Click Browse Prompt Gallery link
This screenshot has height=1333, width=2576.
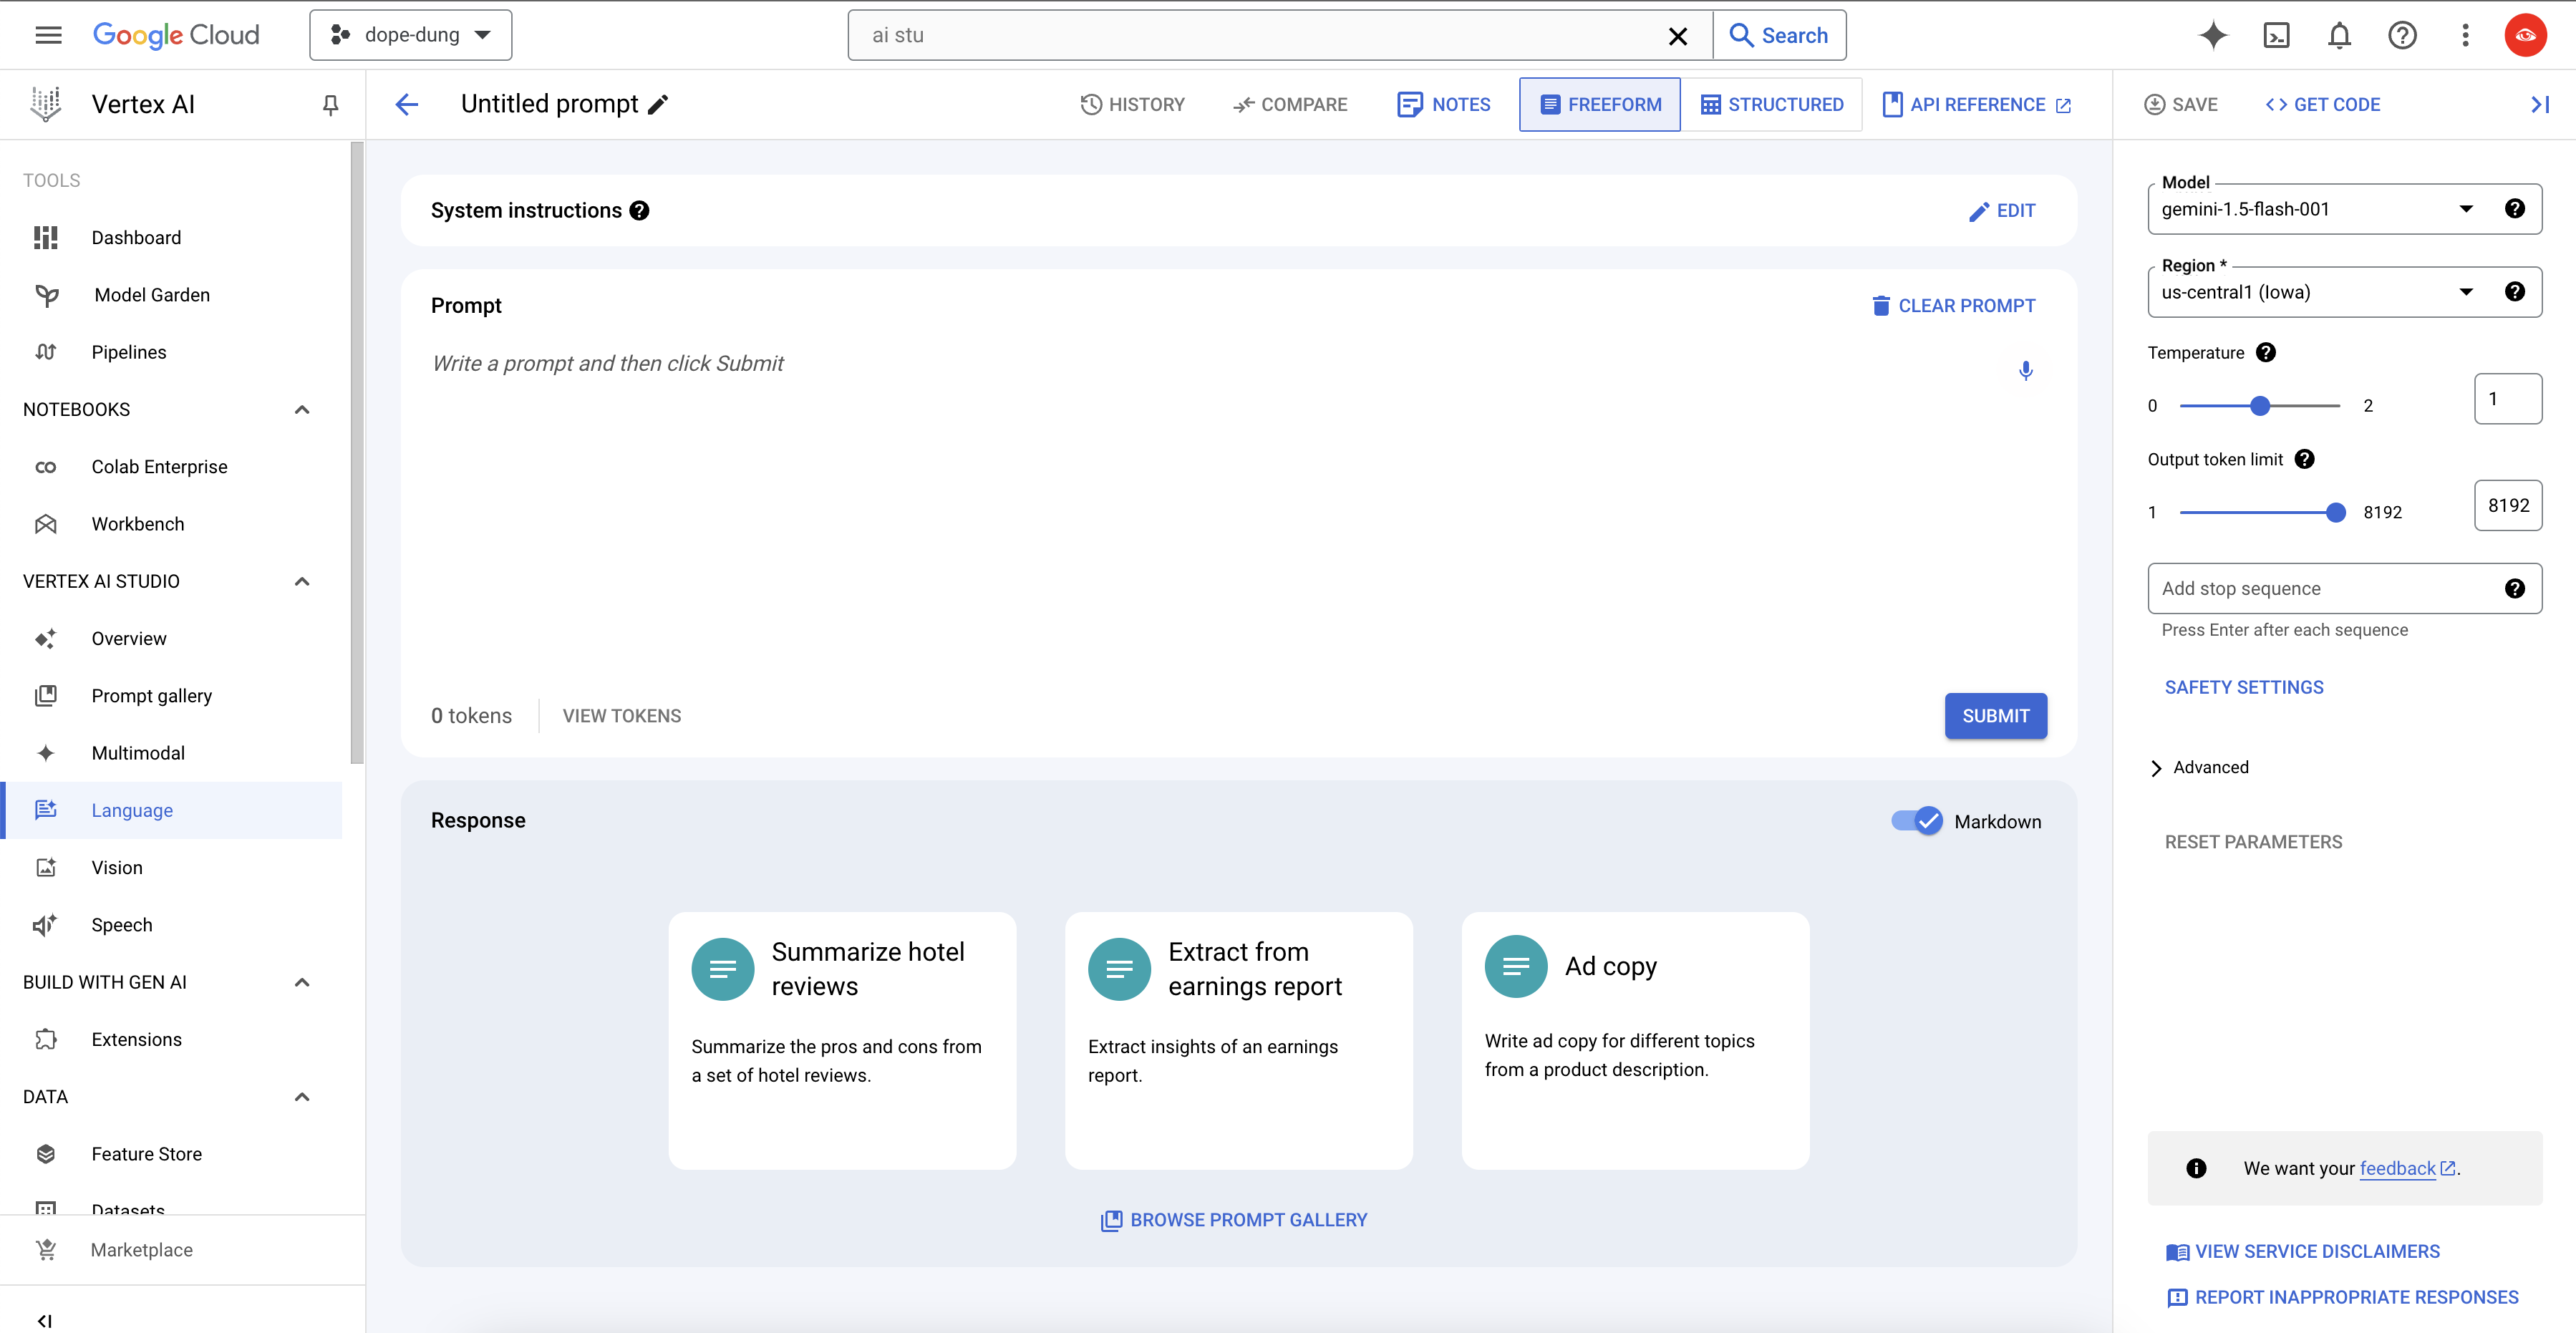1234,1220
